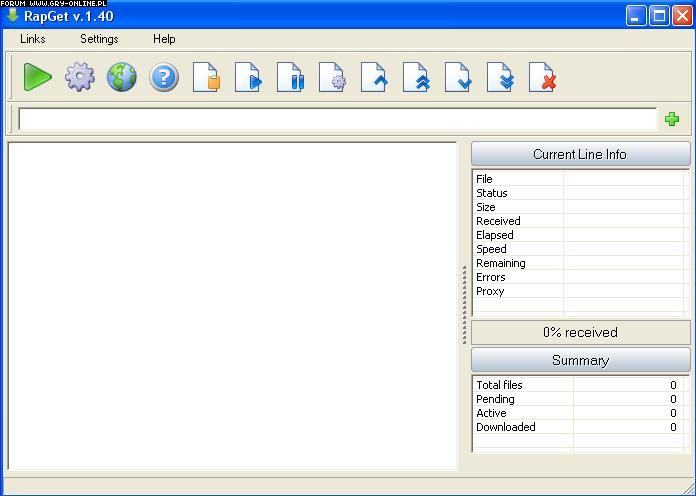Open the Links menu
The height and width of the screenshot is (496, 696).
[x=33, y=39]
